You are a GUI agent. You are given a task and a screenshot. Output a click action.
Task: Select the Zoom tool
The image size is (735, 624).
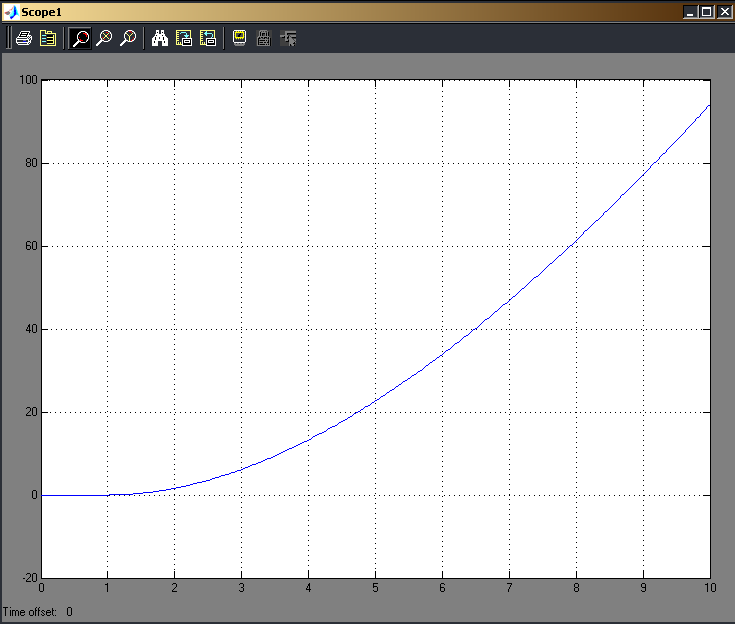click(x=80, y=38)
